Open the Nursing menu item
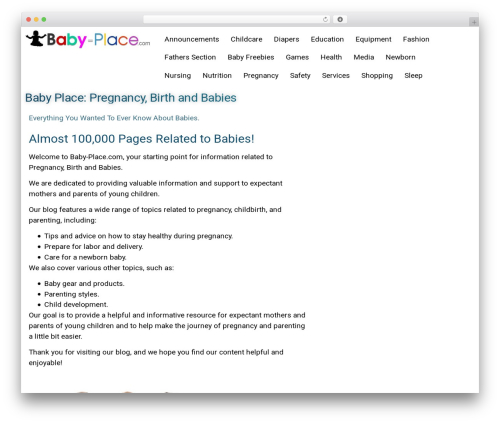This screenshot has width=500, height=423. click(177, 76)
